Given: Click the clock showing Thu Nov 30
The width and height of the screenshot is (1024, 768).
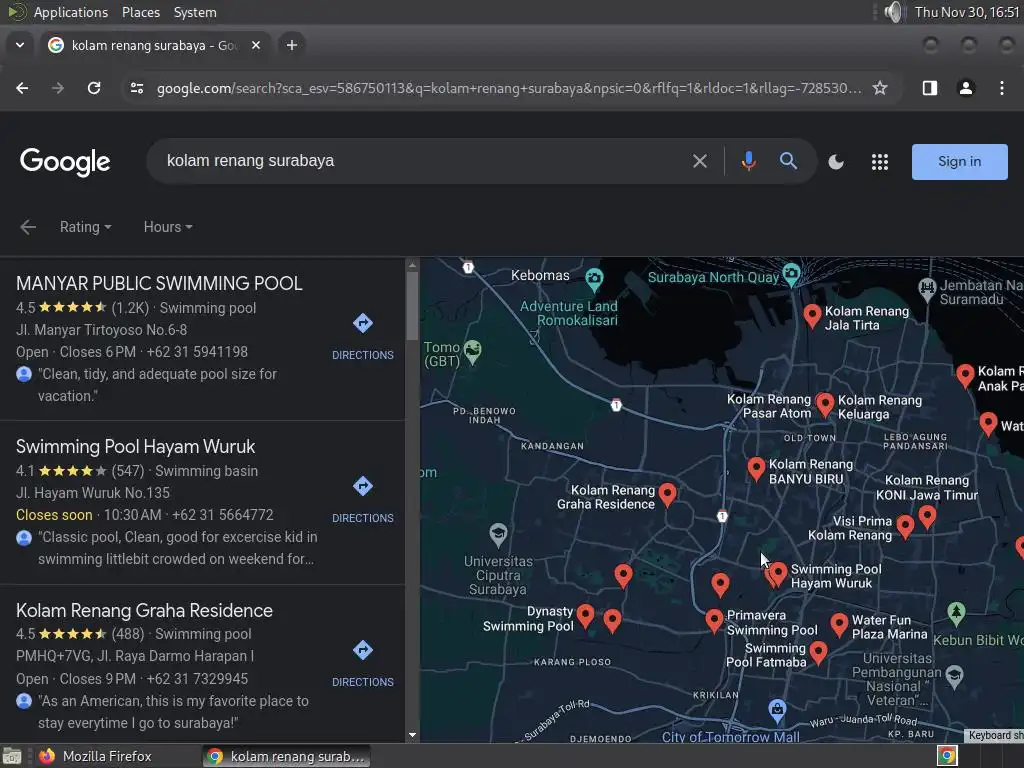Looking at the screenshot, I should (x=967, y=12).
